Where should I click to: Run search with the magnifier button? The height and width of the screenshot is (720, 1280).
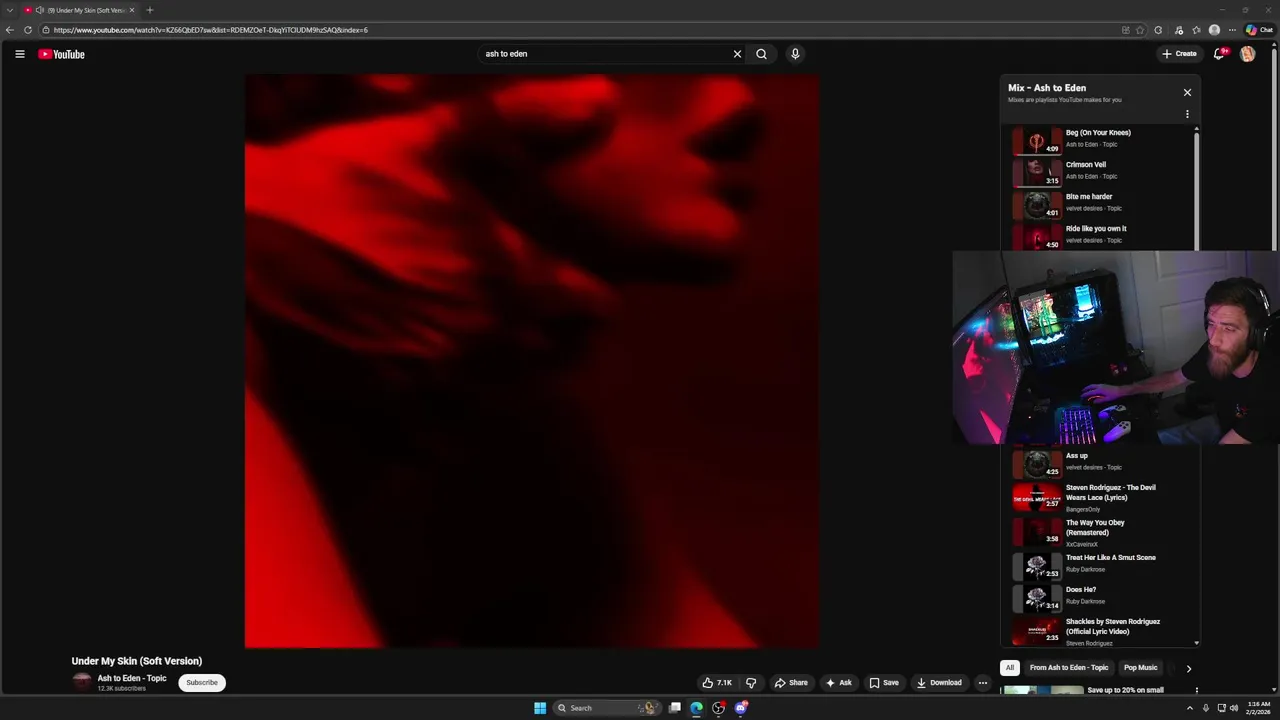761,54
